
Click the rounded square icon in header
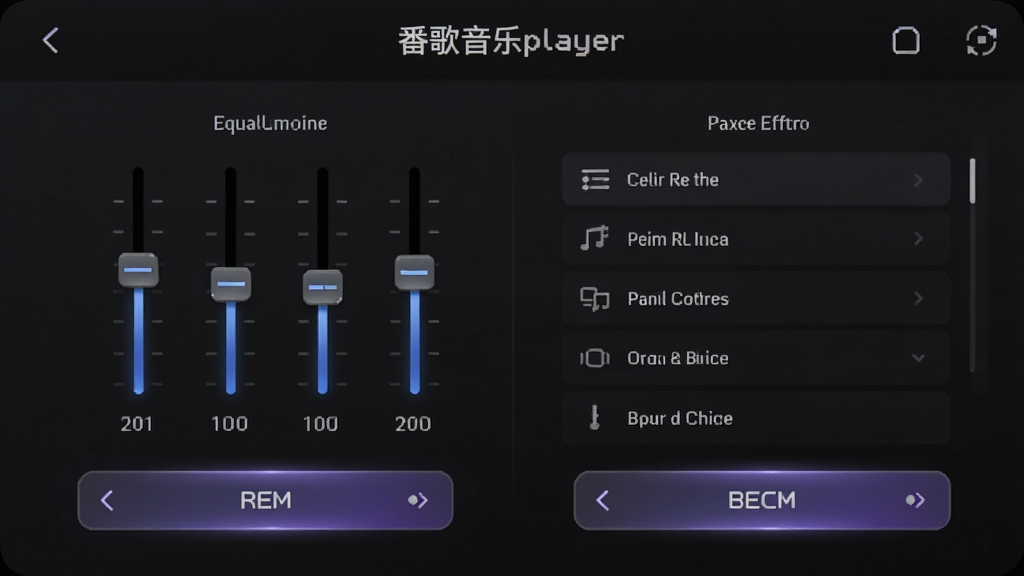coord(906,40)
